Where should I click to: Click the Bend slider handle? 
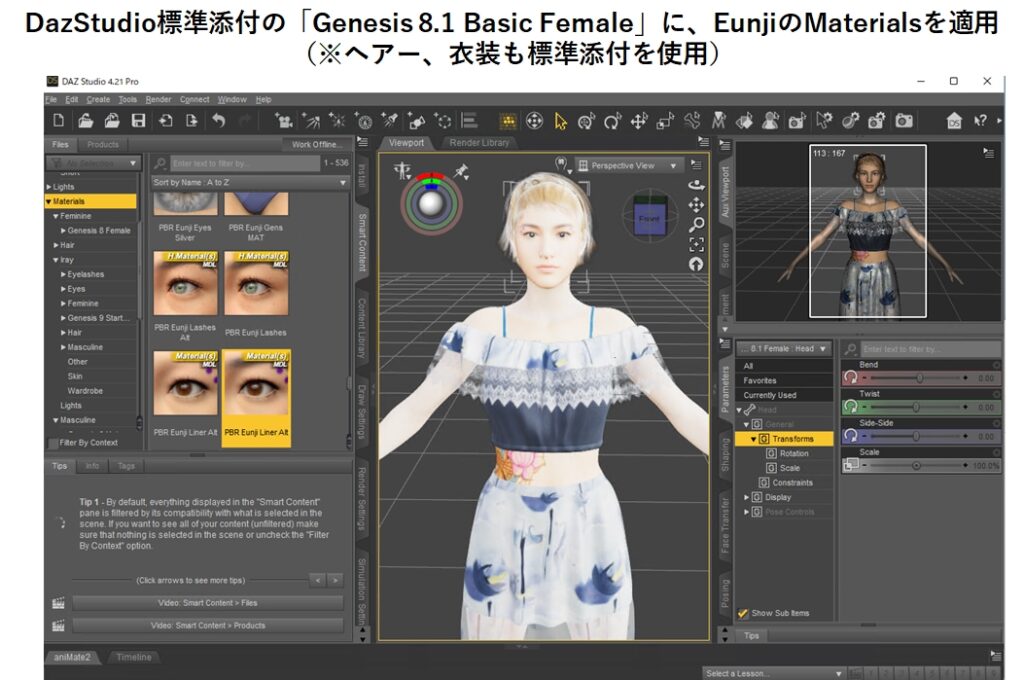[x=919, y=379]
